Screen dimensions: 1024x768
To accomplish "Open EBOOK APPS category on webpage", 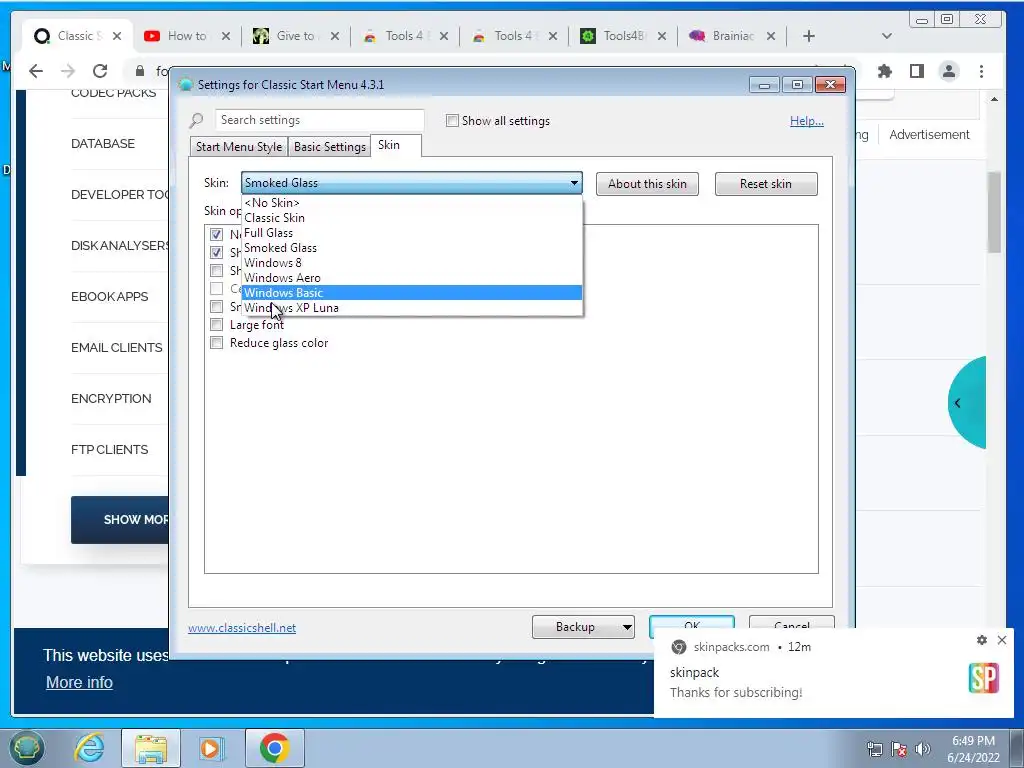I will point(109,296).
